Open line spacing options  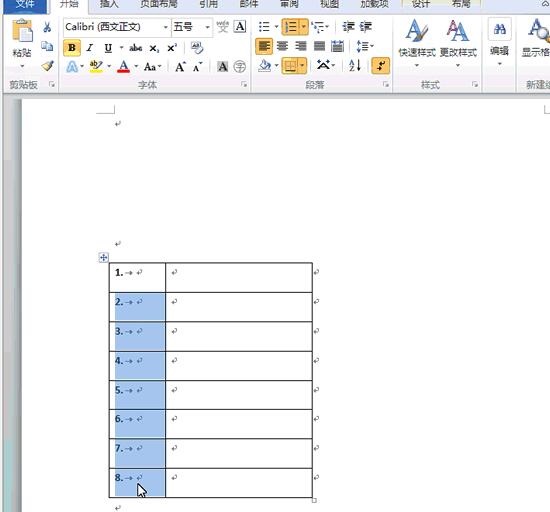tap(365, 46)
